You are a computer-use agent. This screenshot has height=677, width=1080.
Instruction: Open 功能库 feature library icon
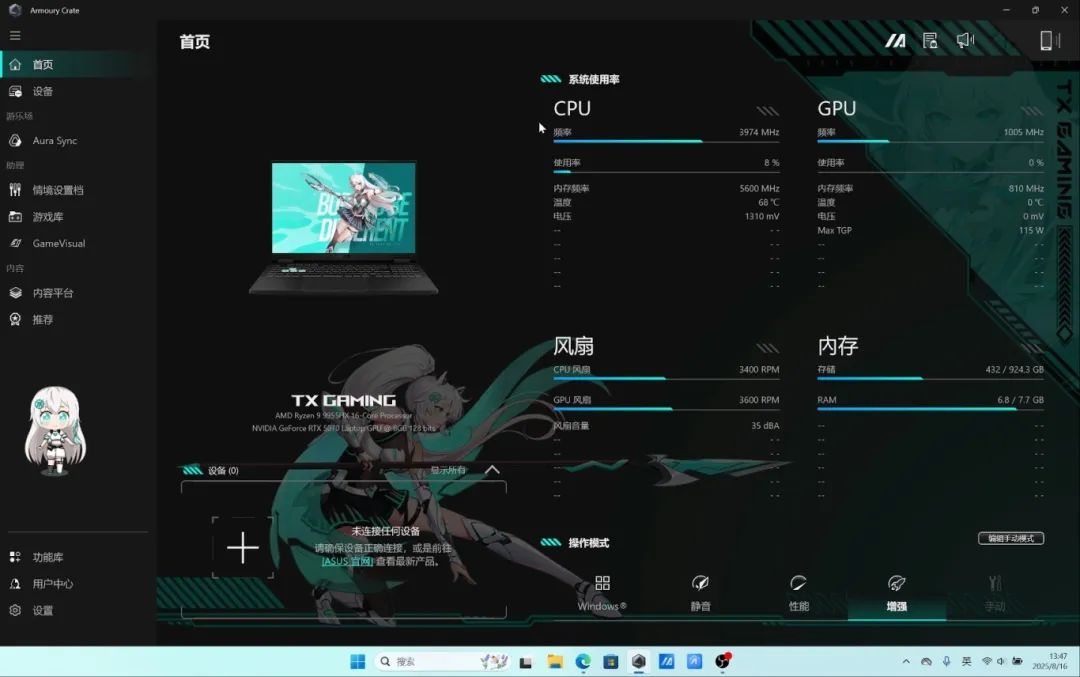[15, 557]
